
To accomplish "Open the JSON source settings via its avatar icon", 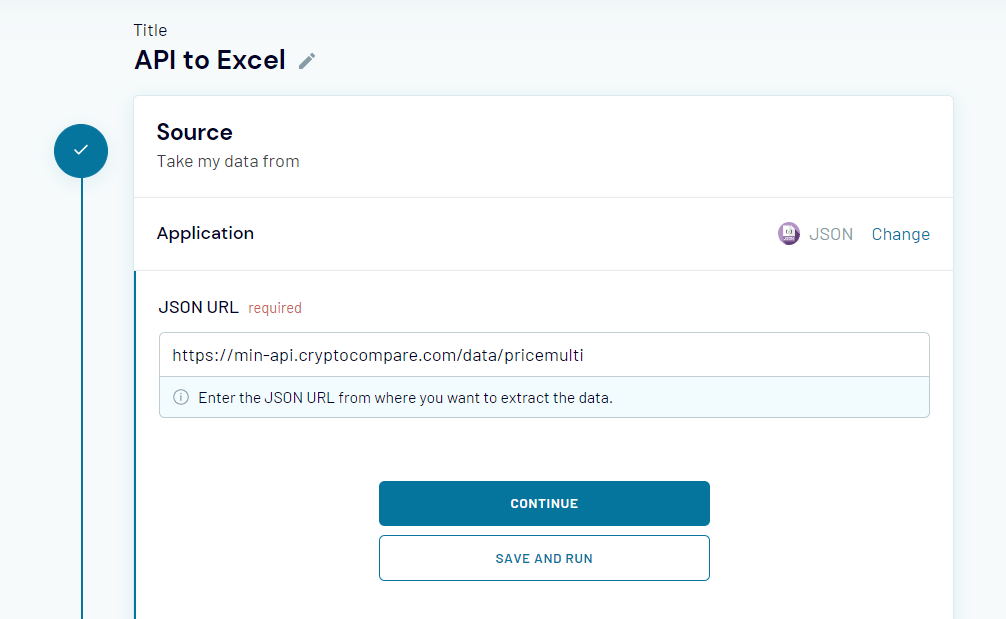I will 788,233.
